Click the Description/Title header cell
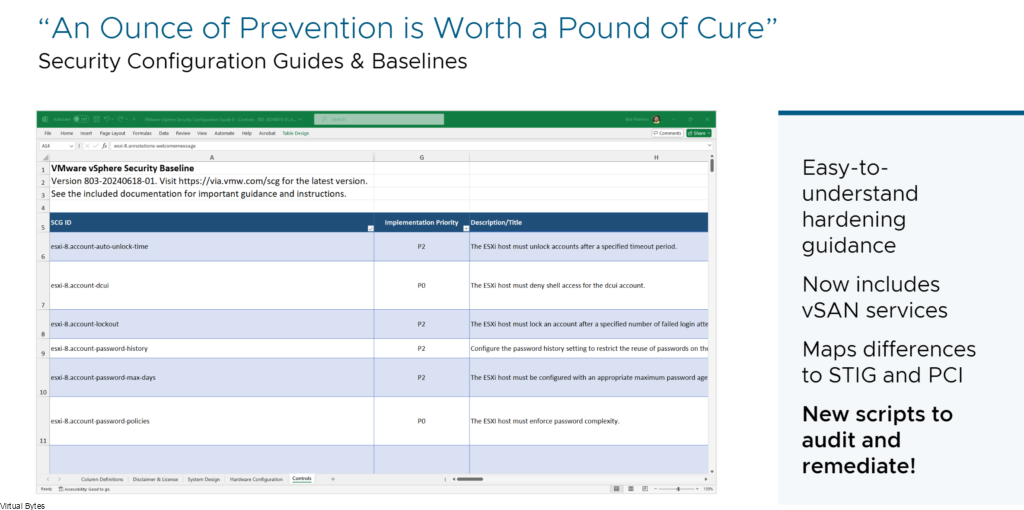Viewport: 1024px width, 510px height. 588,222
